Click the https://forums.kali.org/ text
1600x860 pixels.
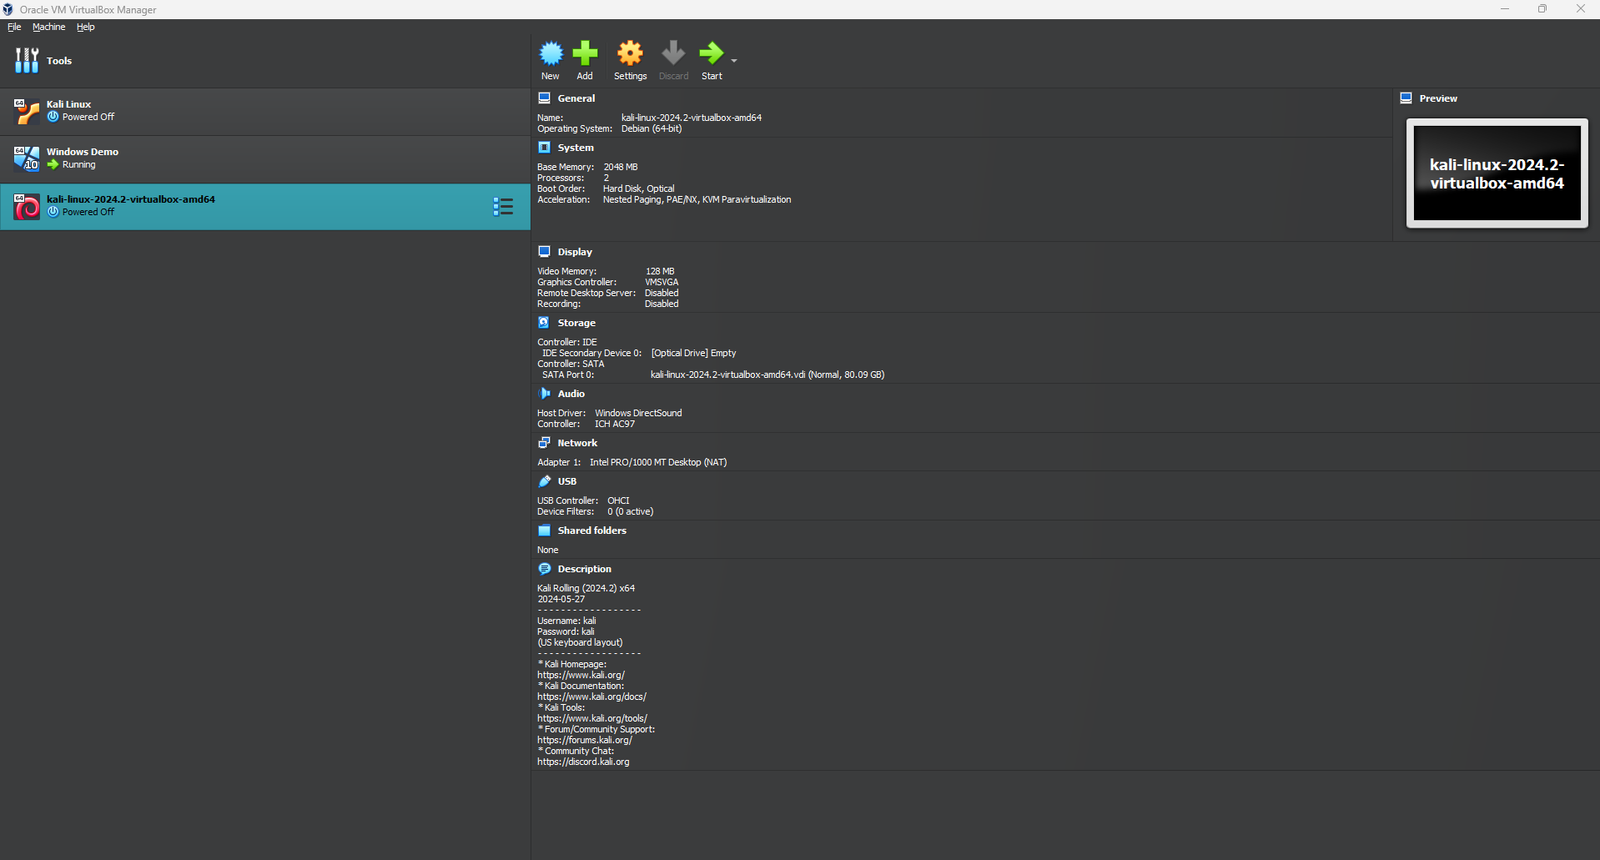tap(584, 740)
